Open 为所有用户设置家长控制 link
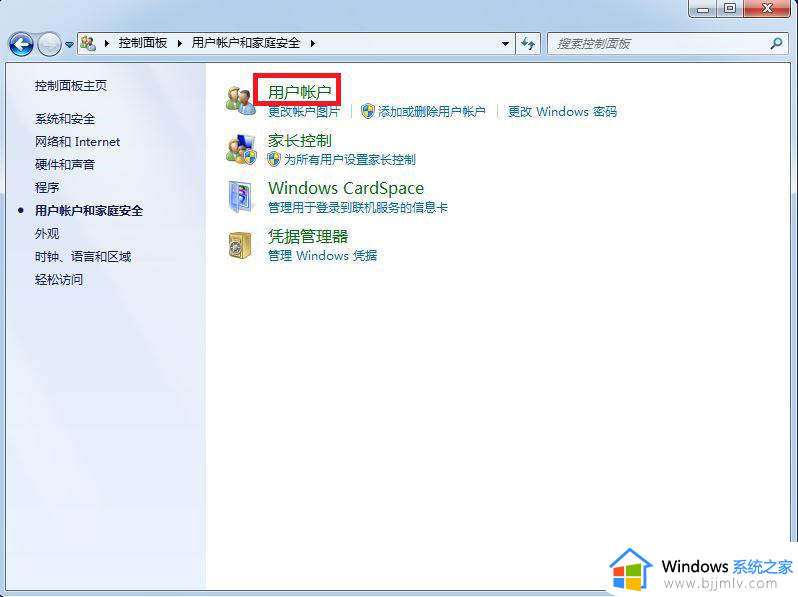 pyautogui.click(x=350, y=160)
